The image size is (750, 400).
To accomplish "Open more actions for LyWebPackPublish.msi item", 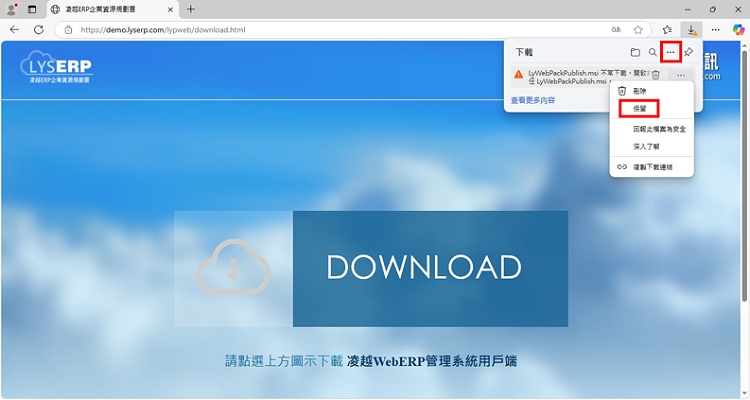I will coord(680,75).
